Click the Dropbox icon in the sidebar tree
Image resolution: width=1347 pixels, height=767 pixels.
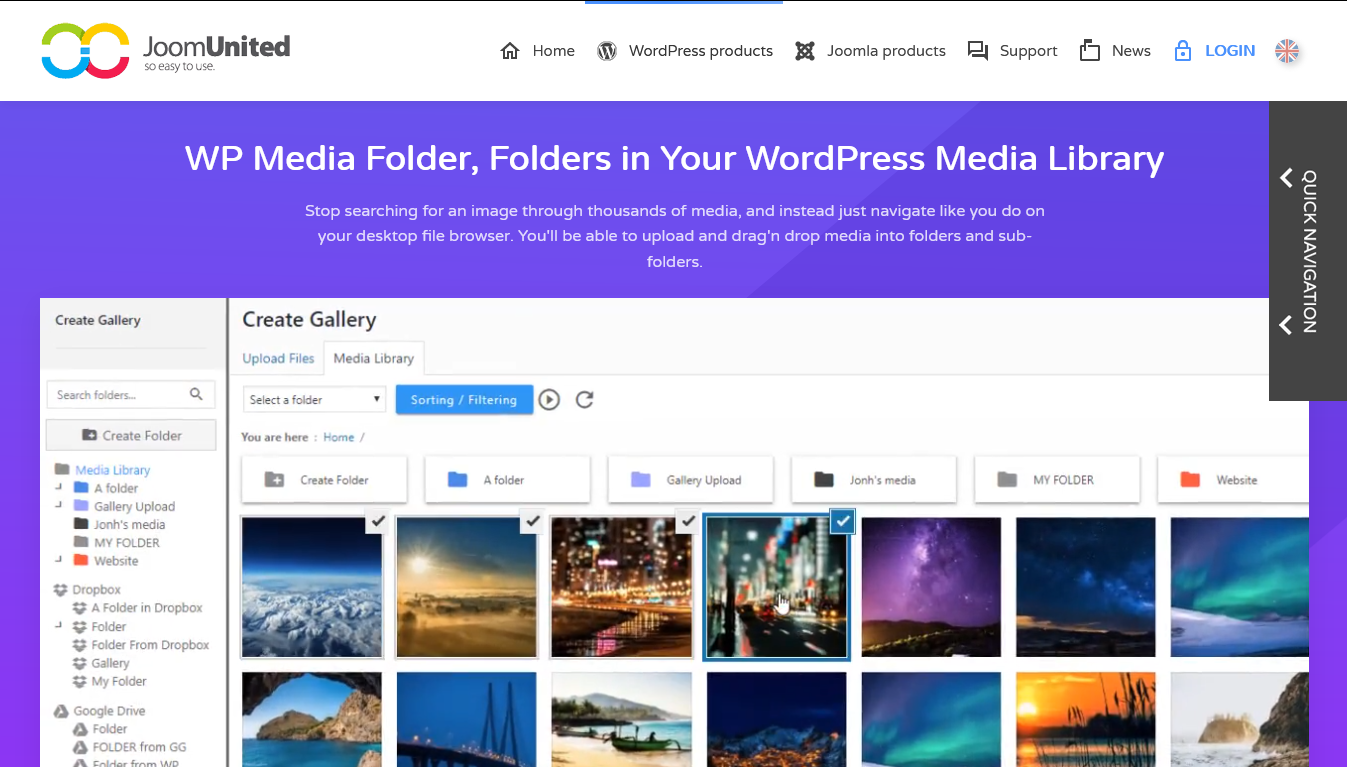coord(61,590)
